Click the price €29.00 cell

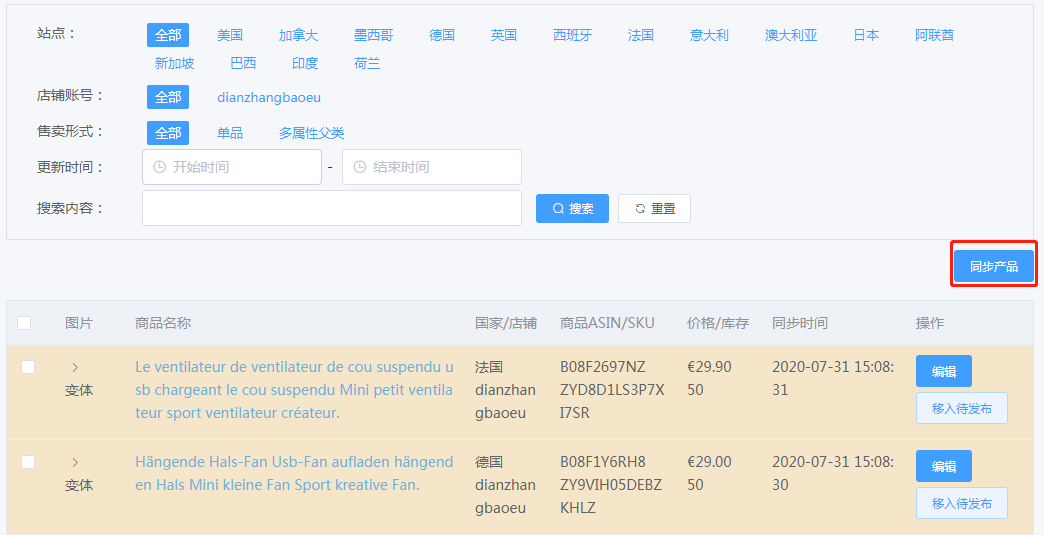(x=709, y=462)
